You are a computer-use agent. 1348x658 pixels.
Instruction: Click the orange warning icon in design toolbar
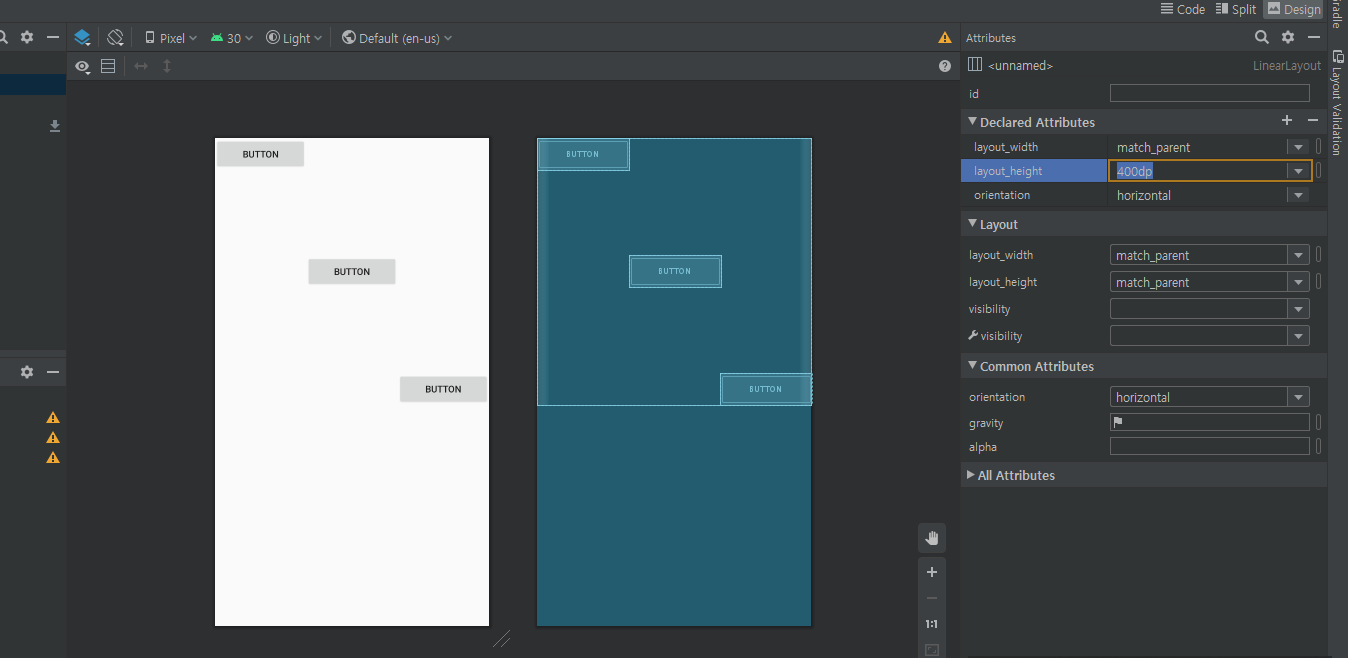pos(945,38)
